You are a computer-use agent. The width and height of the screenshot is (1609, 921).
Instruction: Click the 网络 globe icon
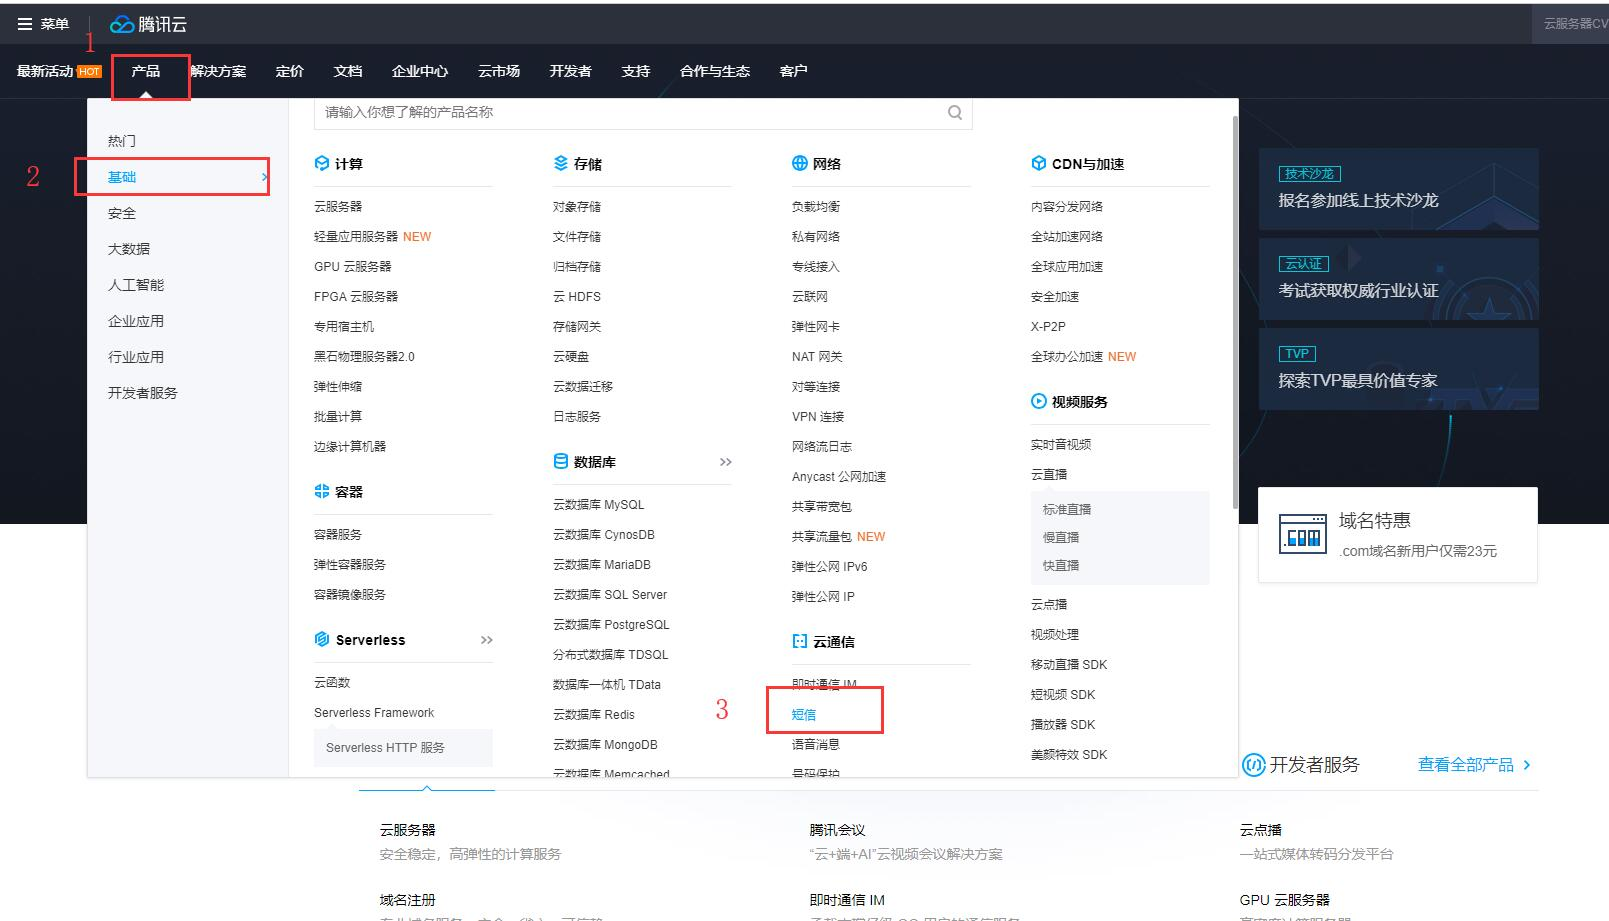coord(800,164)
